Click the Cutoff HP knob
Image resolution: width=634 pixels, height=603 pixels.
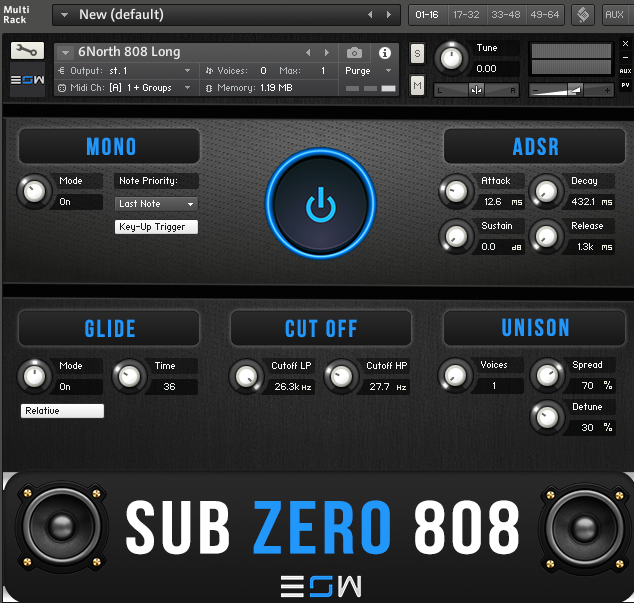pyautogui.click(x=341, y=377)
